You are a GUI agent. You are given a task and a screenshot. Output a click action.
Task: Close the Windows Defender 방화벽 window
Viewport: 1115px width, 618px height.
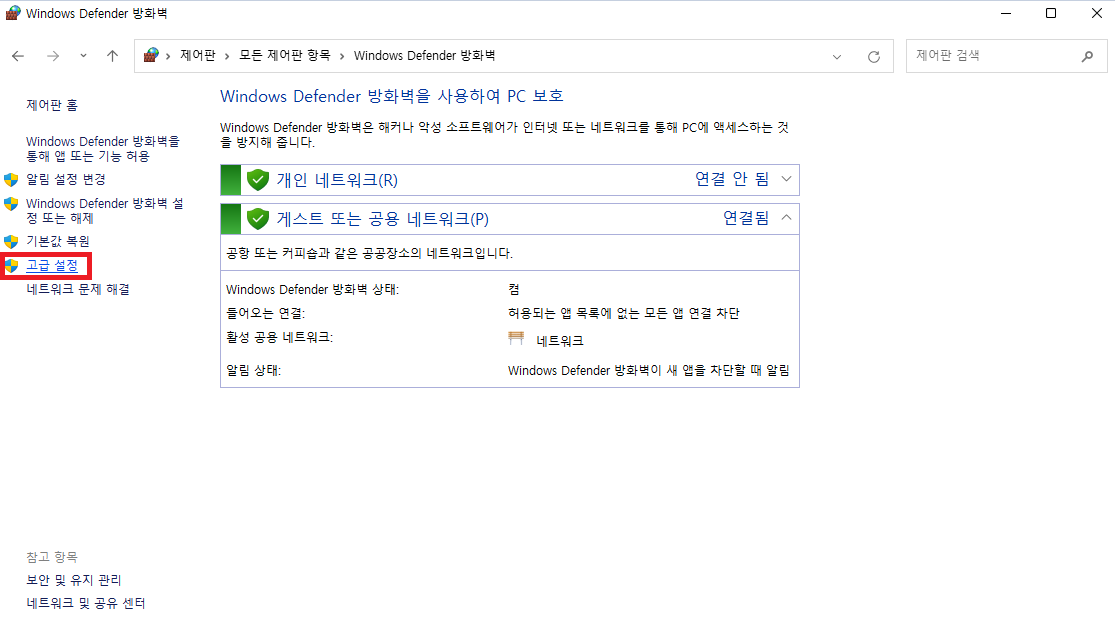tap(1097, 14)
